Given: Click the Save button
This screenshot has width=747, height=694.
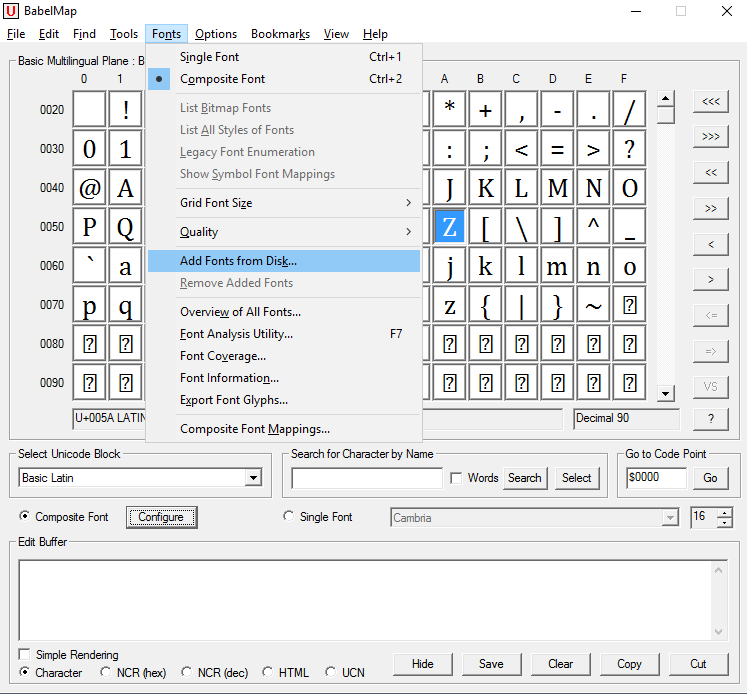Looking at the screenshot, I should [491, 664].
